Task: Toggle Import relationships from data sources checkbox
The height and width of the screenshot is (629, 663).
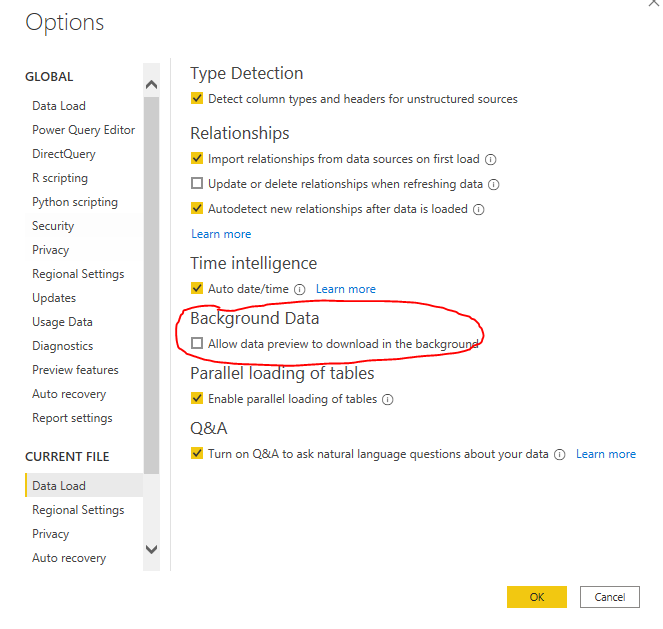Action: click(197, 159)
